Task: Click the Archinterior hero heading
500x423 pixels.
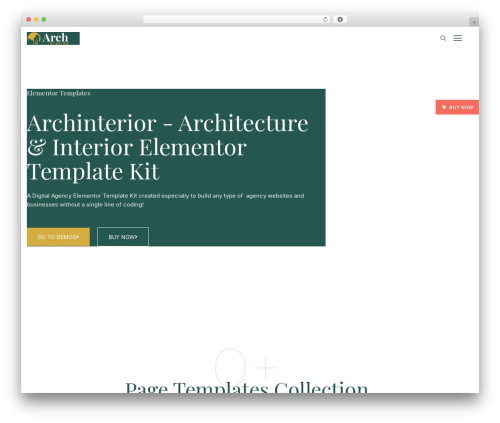Action: point(168,147)
